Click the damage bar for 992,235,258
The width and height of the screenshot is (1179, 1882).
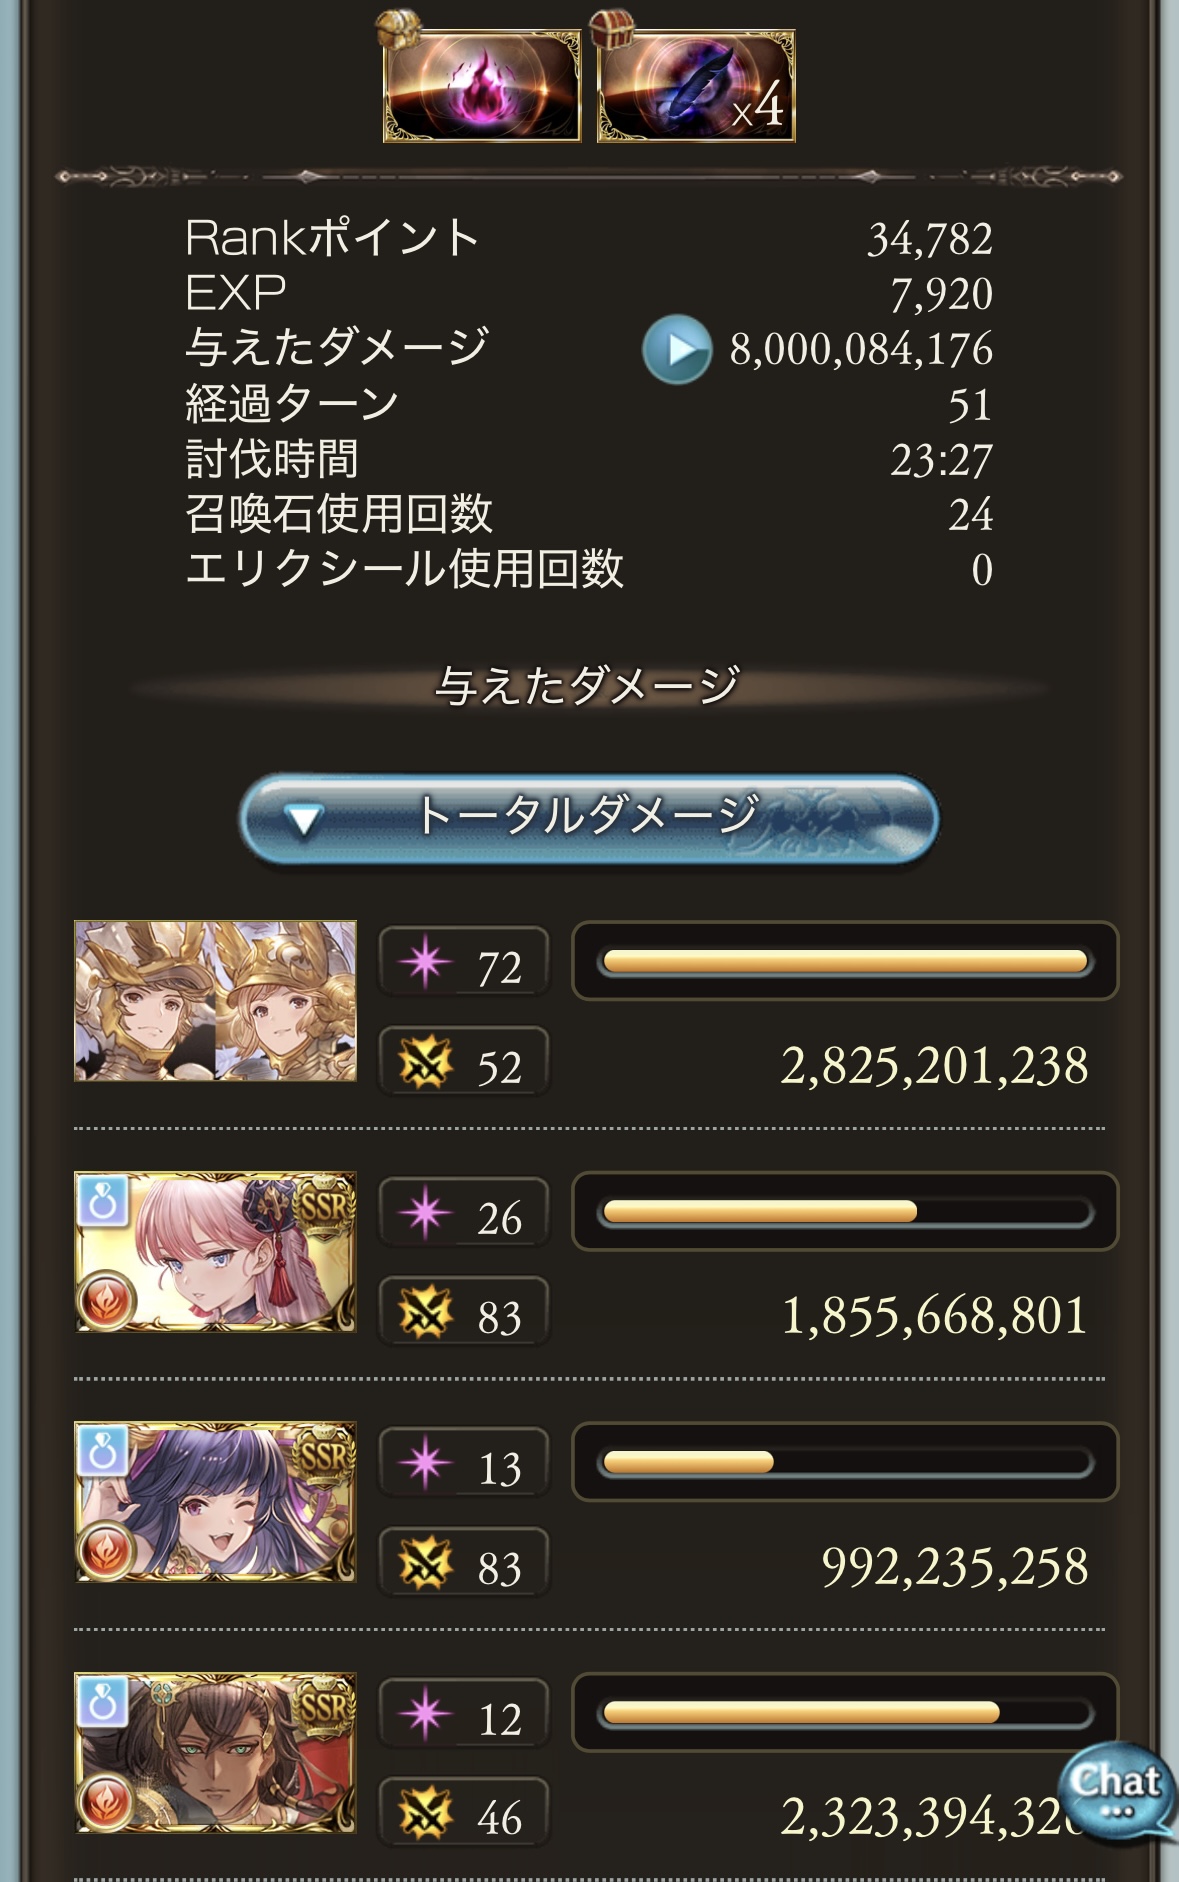(844, 1463)
